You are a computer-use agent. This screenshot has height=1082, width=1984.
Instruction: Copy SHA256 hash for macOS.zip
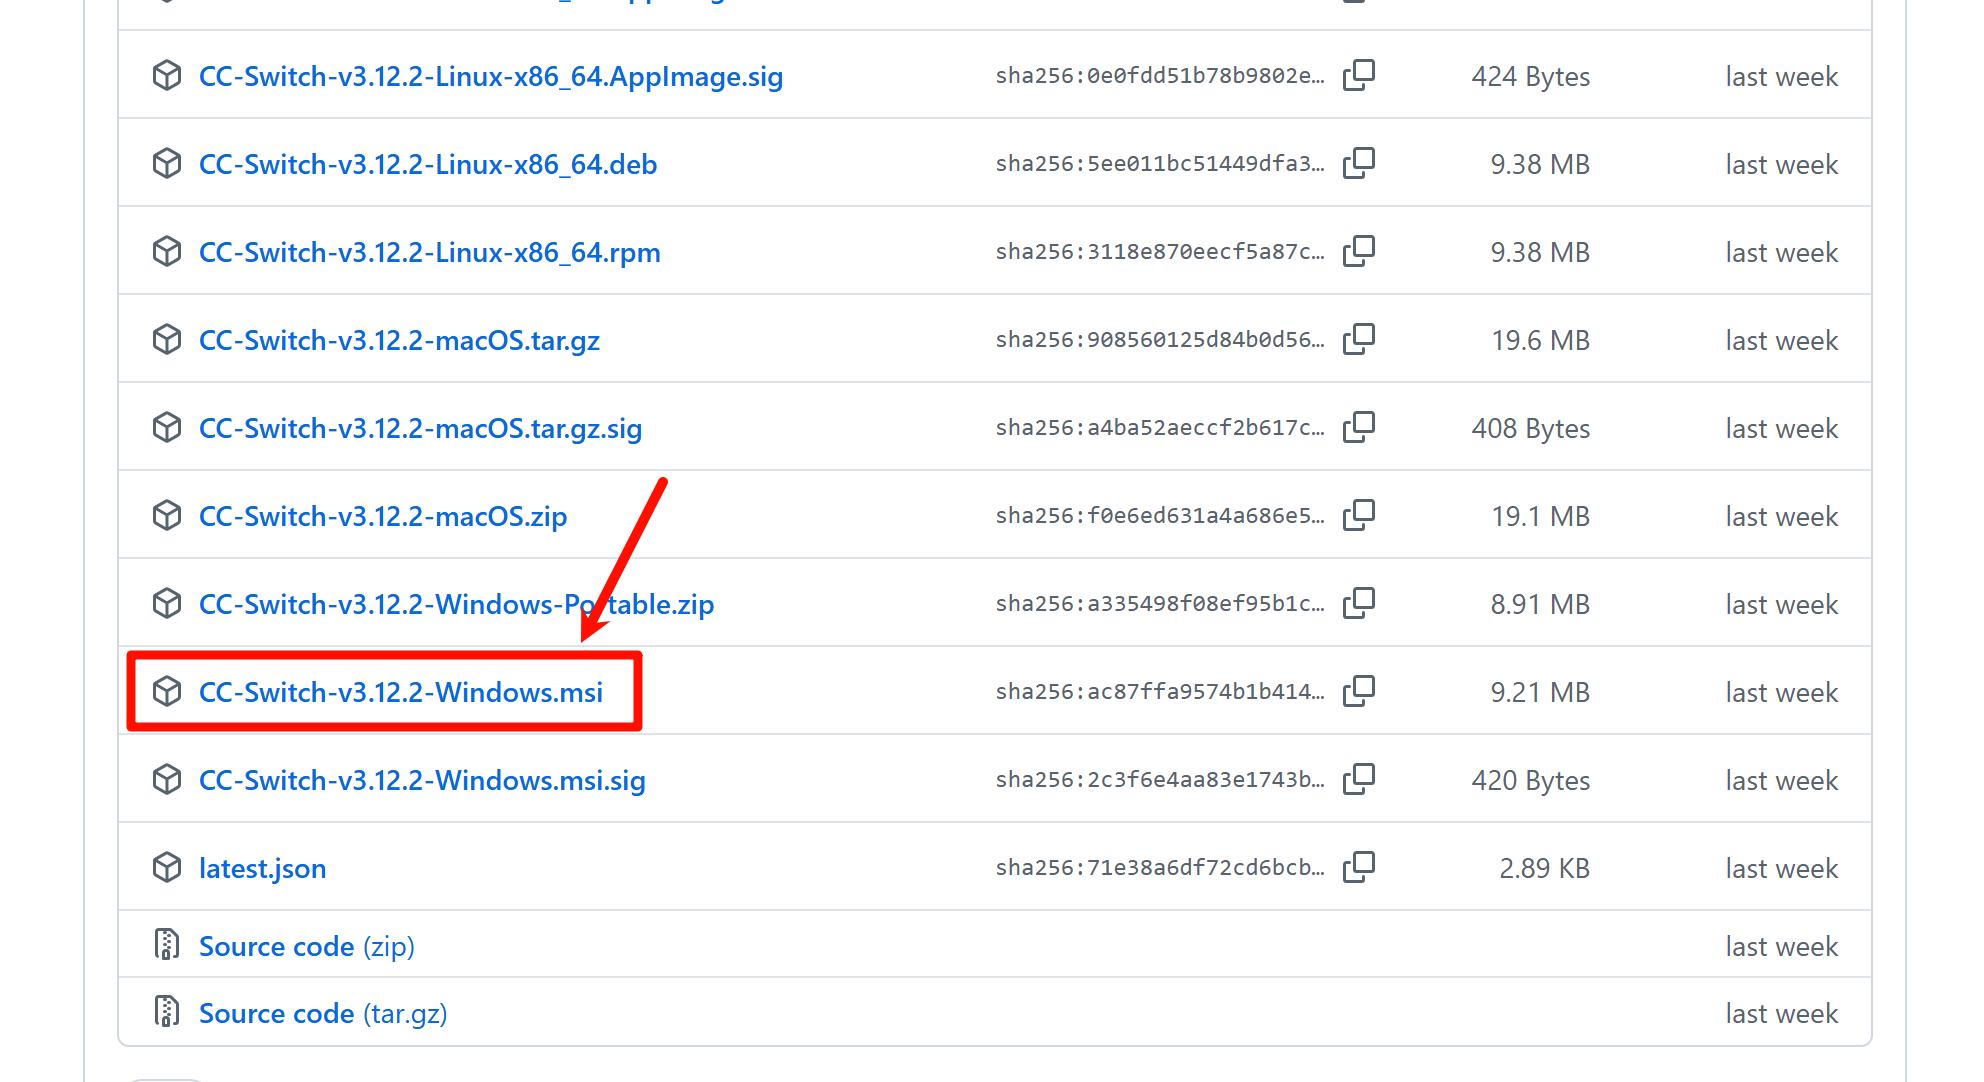(1358, 516)
